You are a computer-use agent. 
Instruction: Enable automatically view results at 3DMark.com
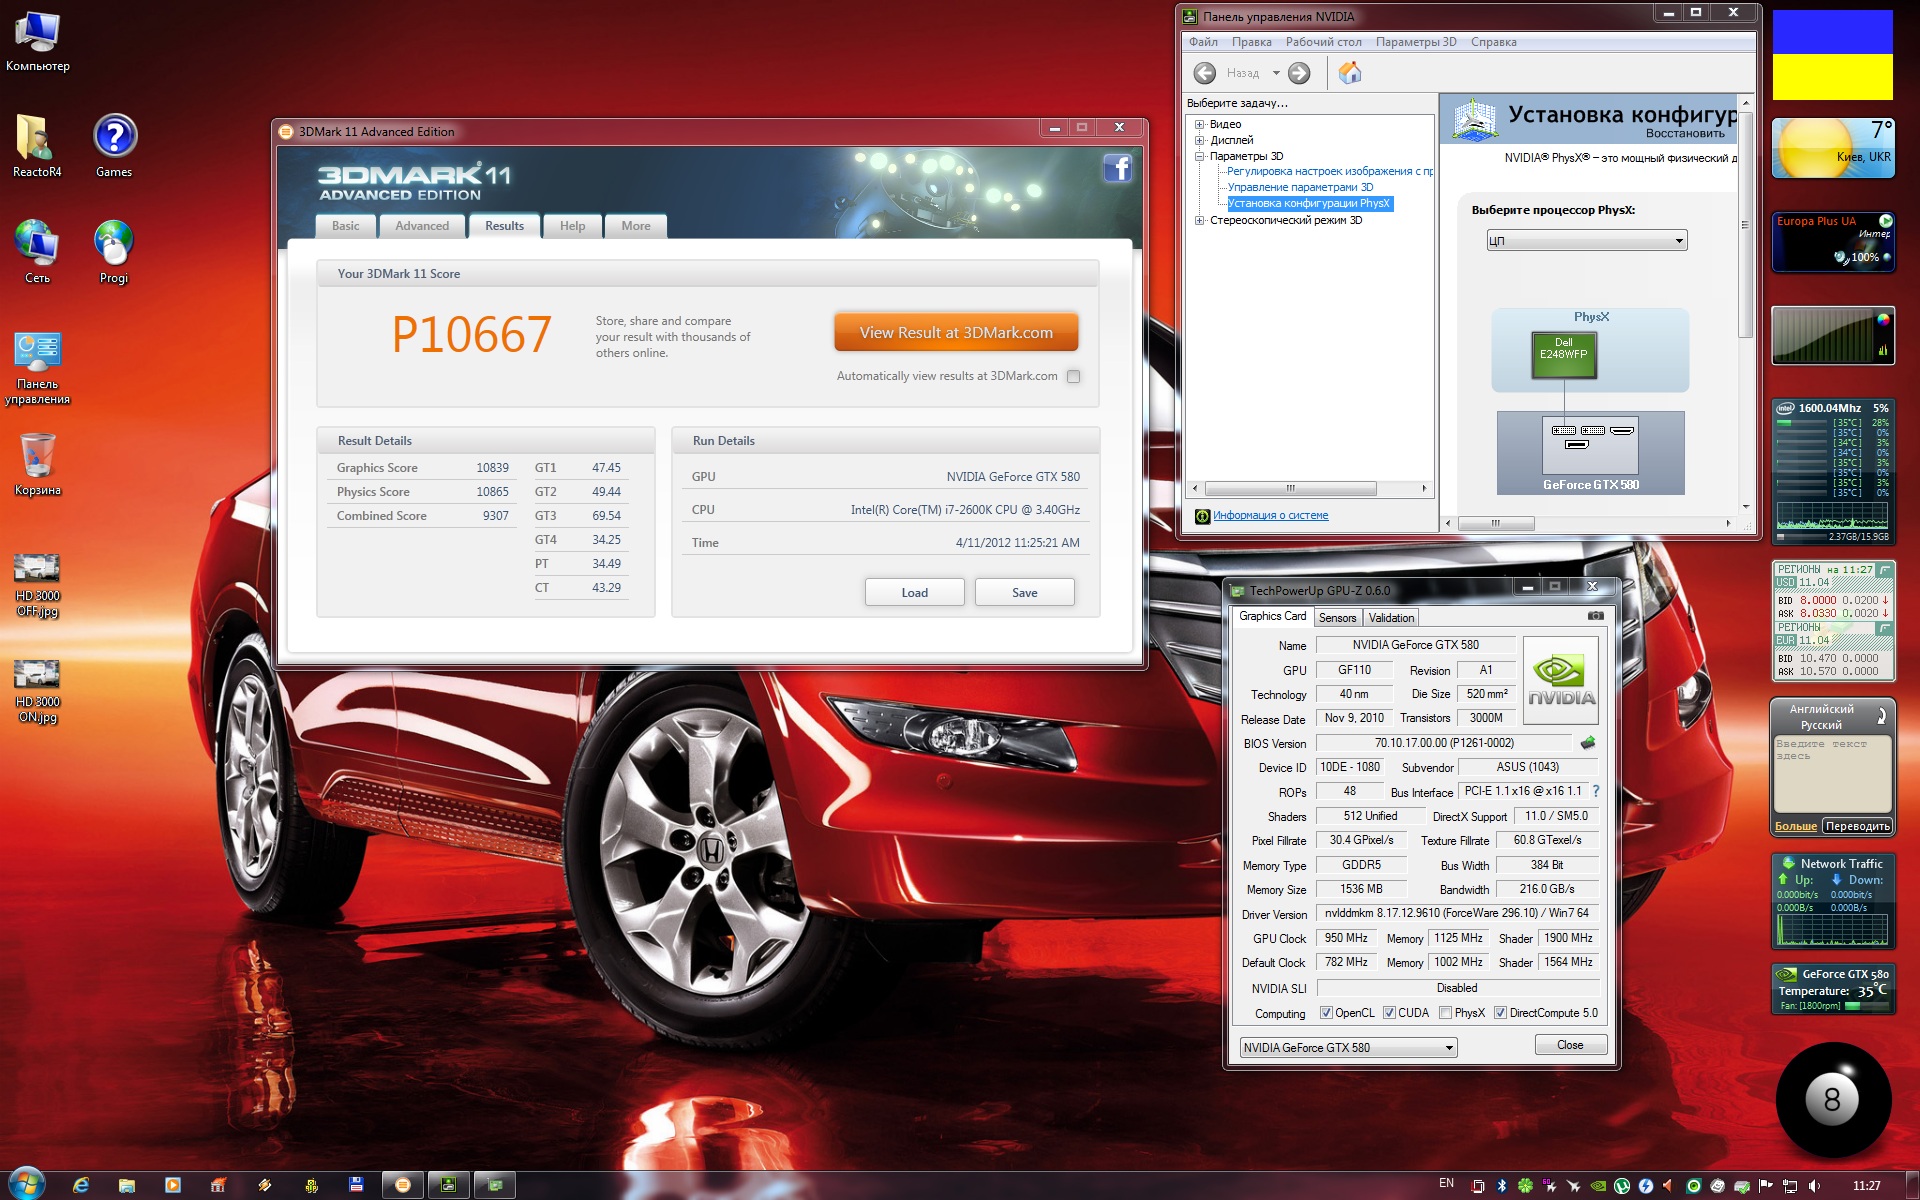click(x=1073, y=376)
